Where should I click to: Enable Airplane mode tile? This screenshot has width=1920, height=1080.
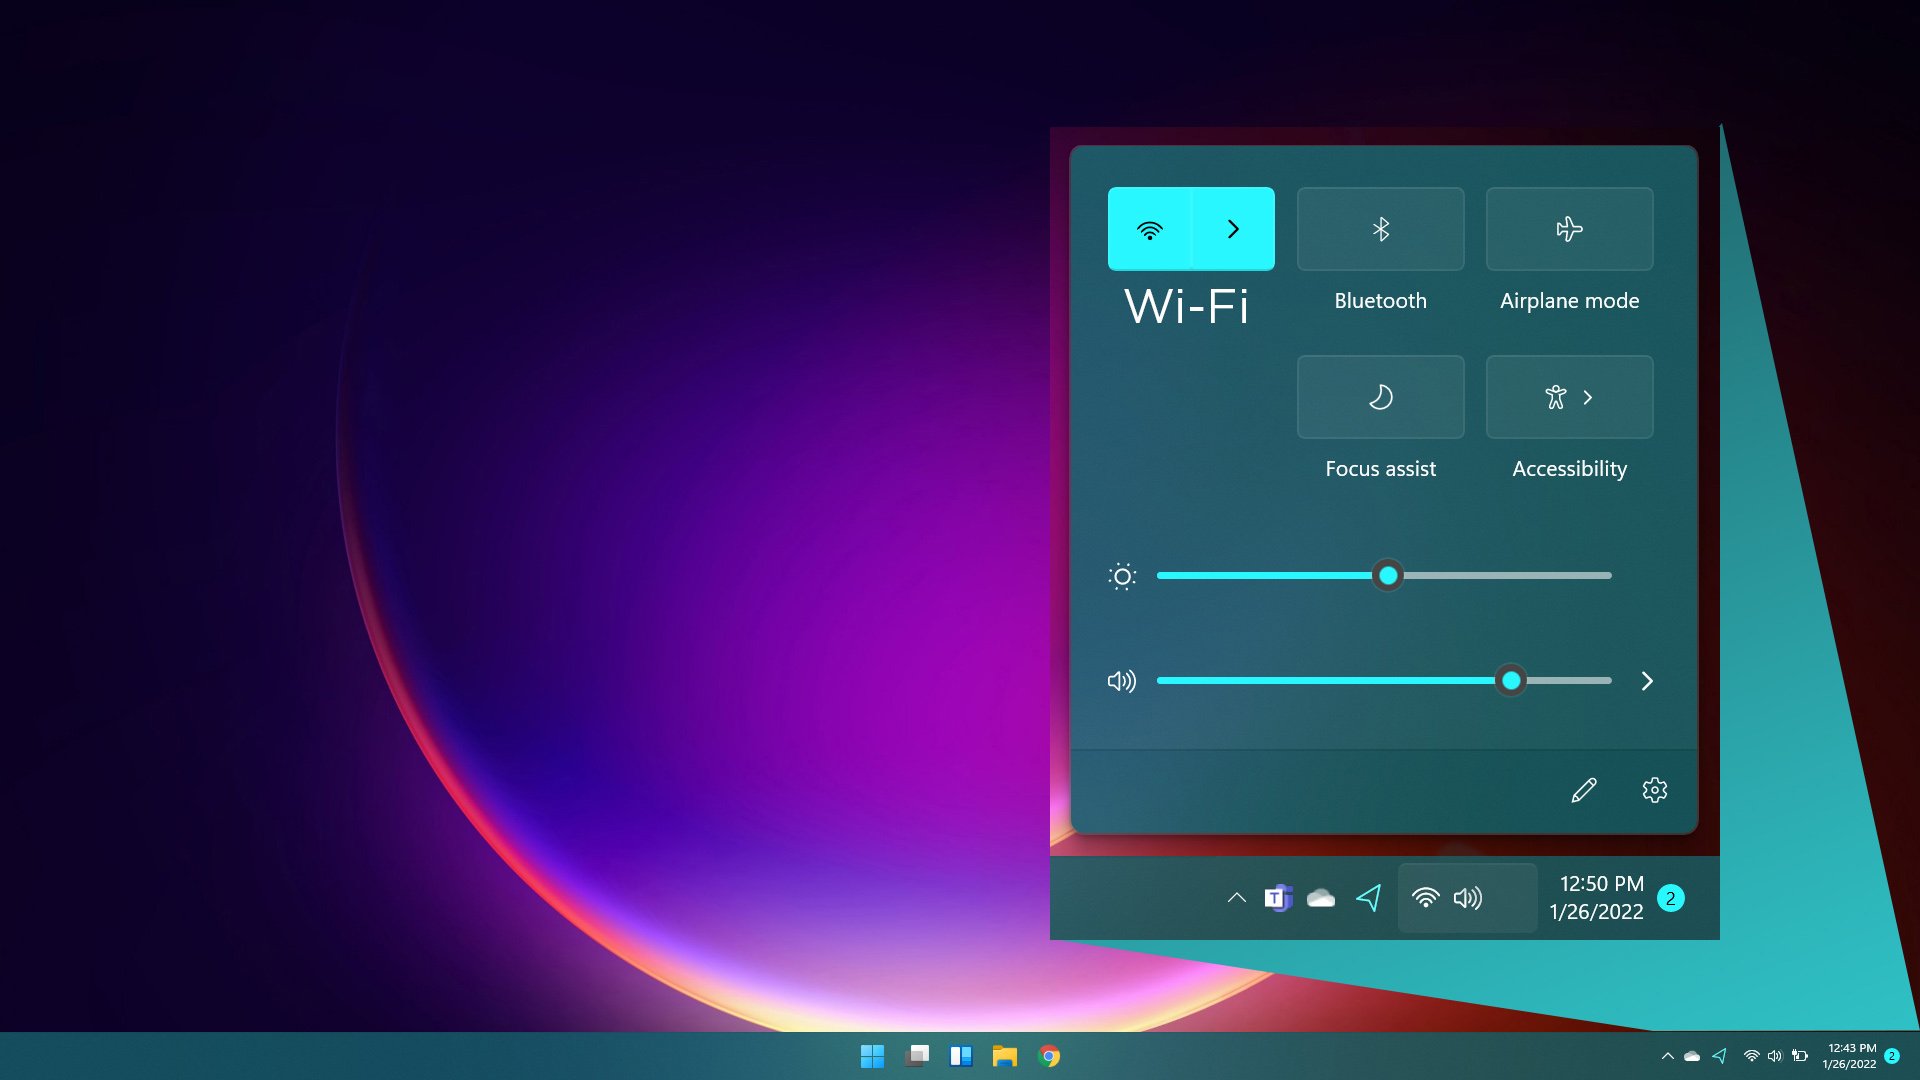[1569, 229]
